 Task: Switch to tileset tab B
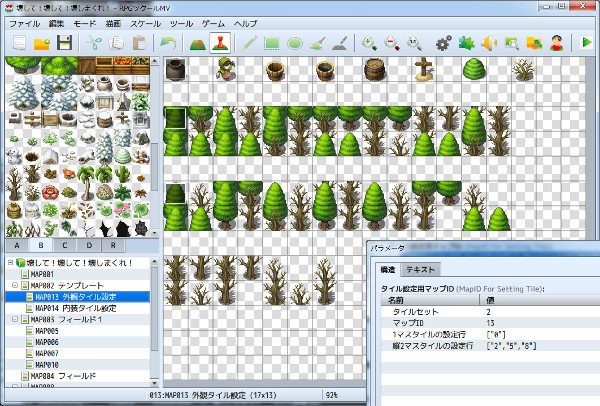(x=41, y=245)
